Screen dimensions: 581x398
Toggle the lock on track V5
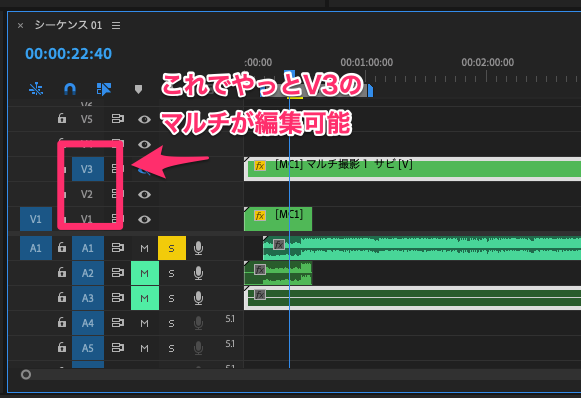click(62, 119)
